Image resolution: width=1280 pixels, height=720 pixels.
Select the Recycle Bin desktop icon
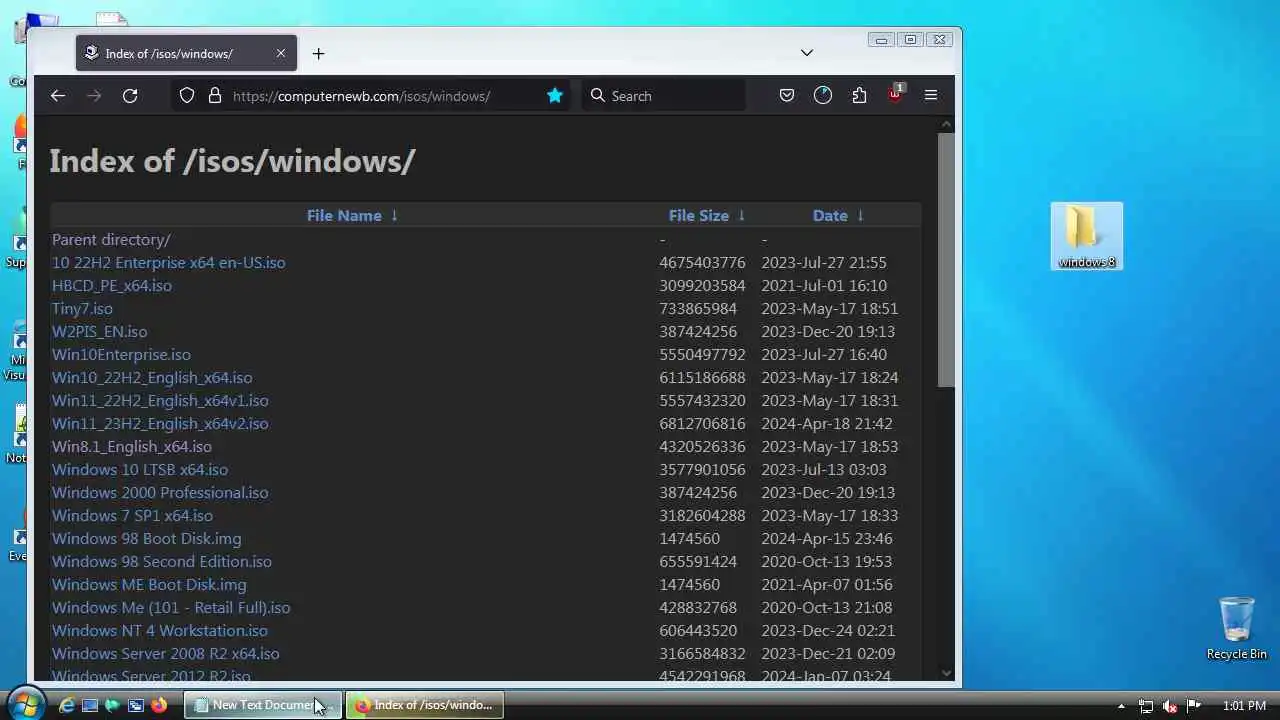pos(1237,629)
